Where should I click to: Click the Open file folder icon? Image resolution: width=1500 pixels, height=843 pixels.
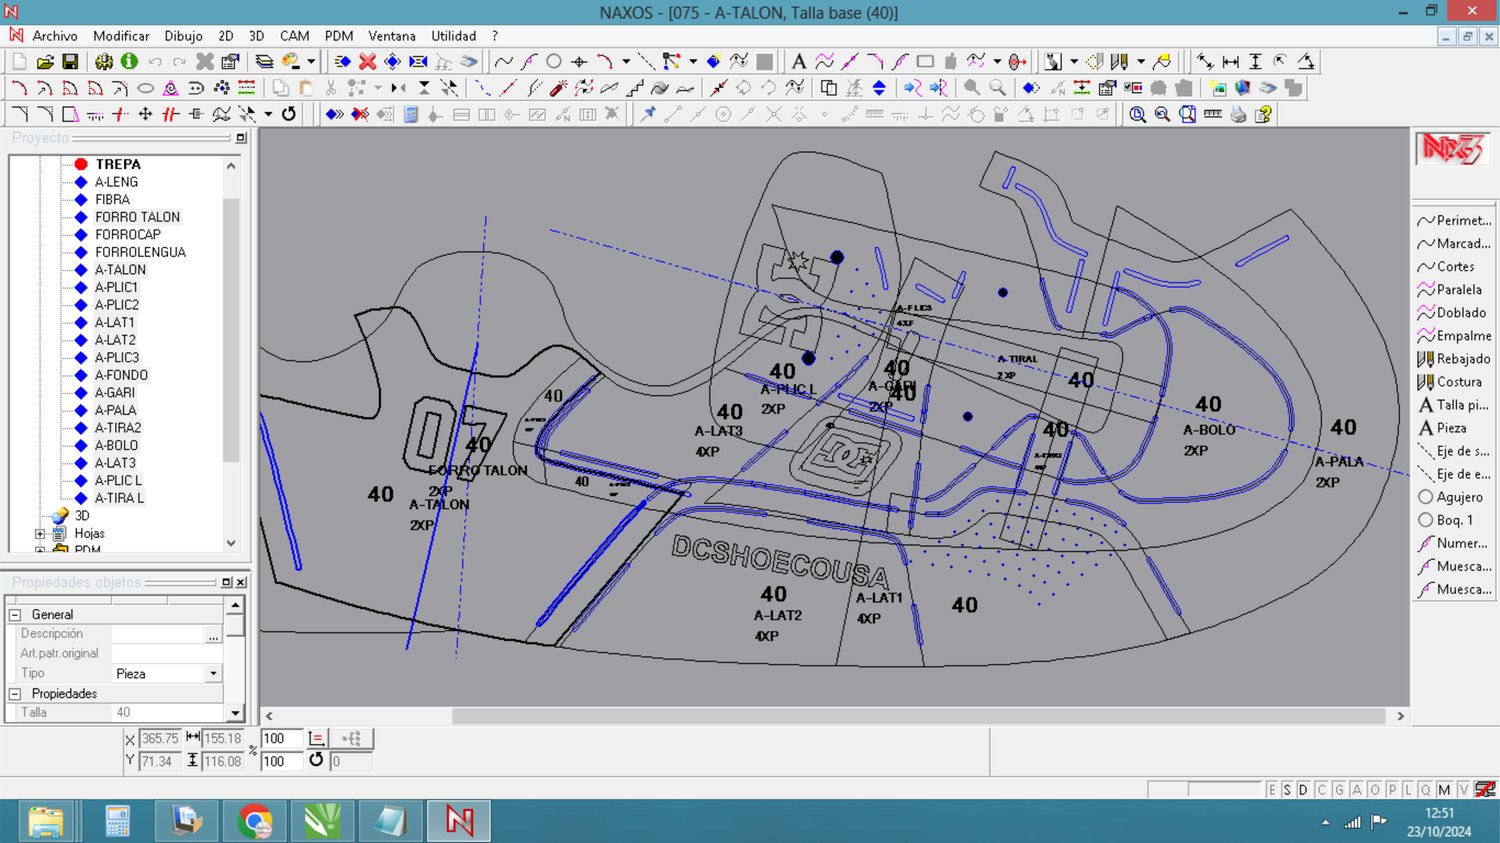(45, 62)
